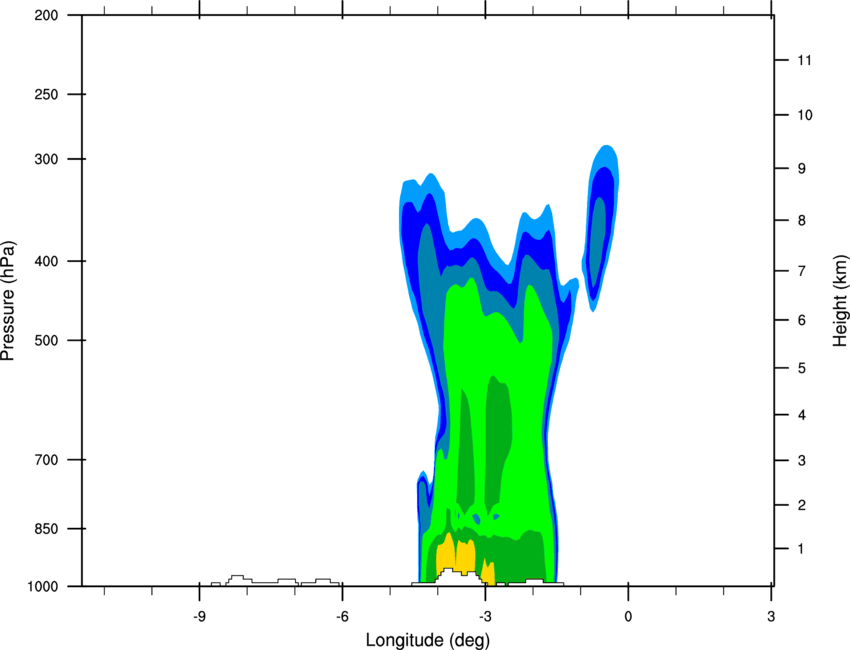Select the 200 pressure tick label
The height and width of the screenshot is (650, 850).
(x=46, y=15)
